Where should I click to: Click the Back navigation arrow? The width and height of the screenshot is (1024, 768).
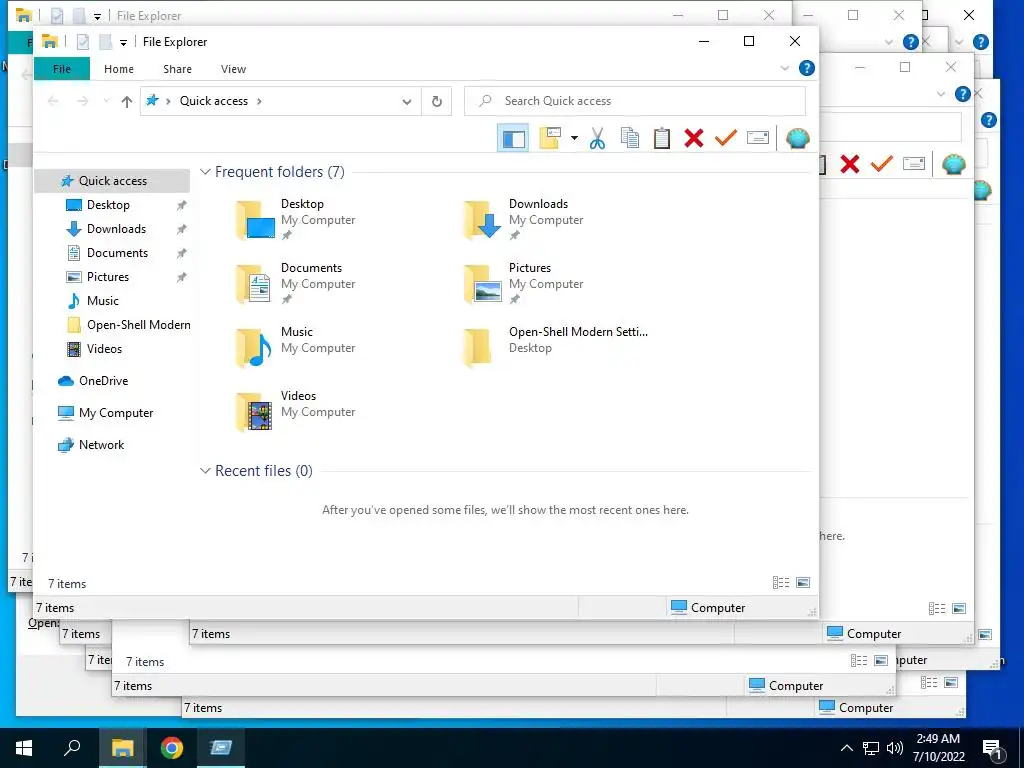click(x=54, y=101)
